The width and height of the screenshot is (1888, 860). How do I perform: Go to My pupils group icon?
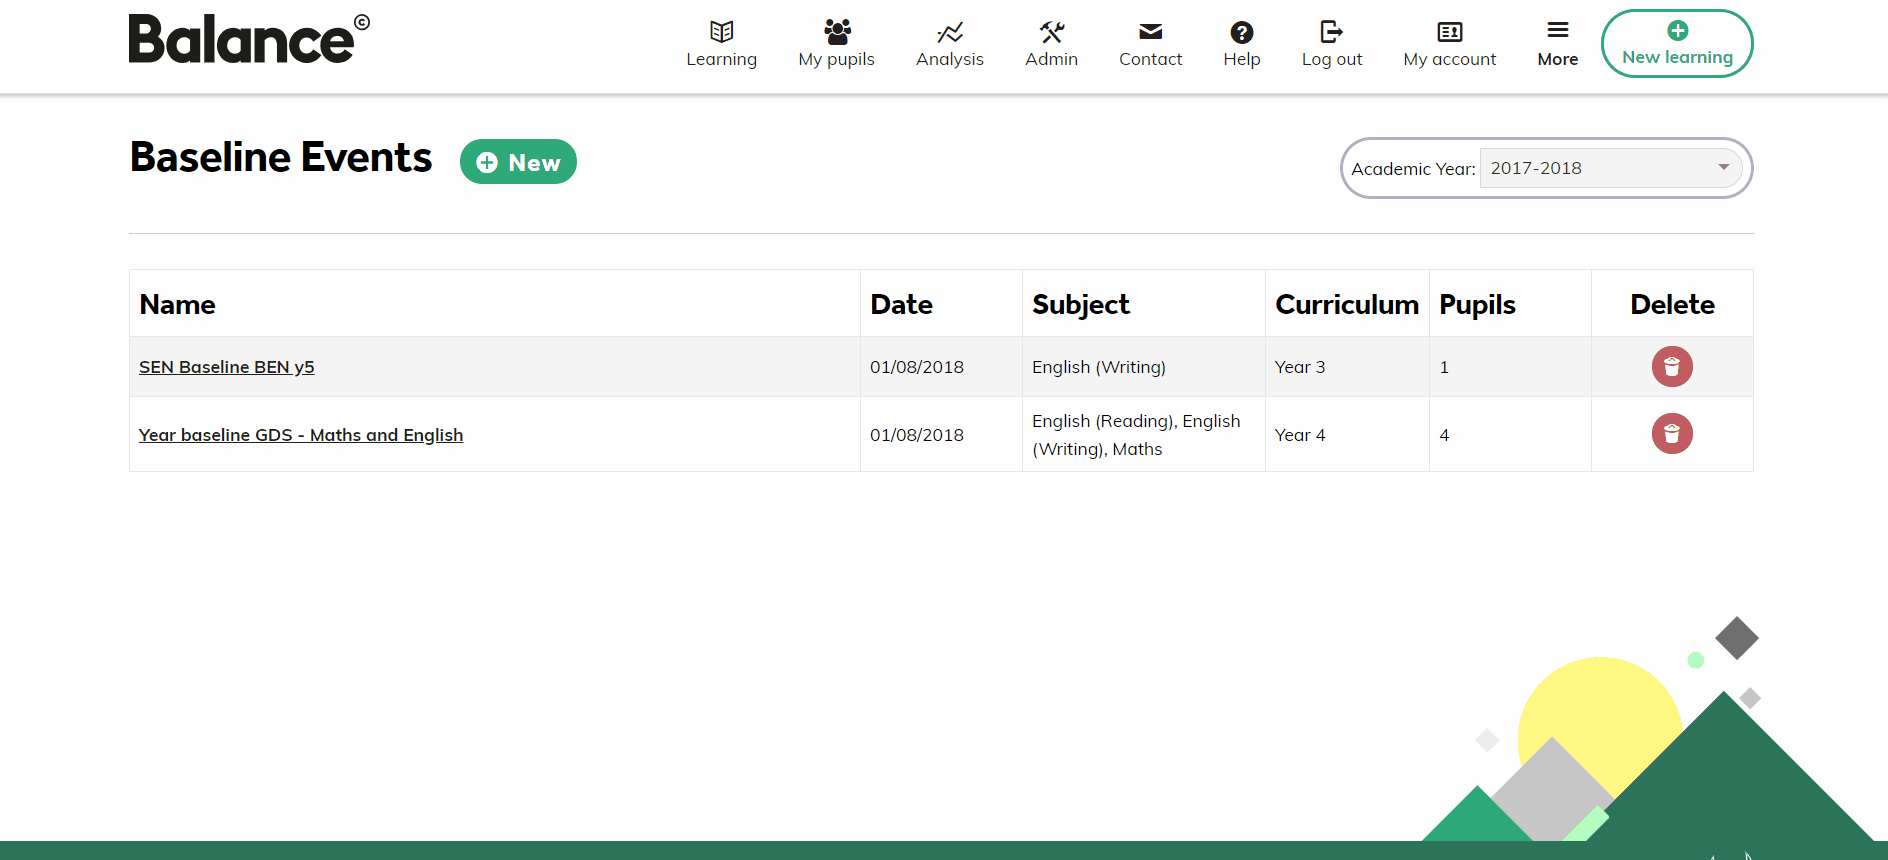click(837, 32)
